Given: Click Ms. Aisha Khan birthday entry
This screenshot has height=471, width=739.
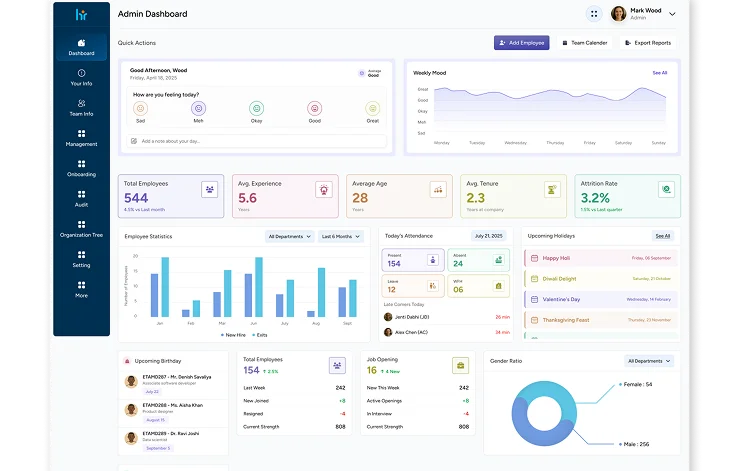Looking at the screenshot, I should [173, 412].
